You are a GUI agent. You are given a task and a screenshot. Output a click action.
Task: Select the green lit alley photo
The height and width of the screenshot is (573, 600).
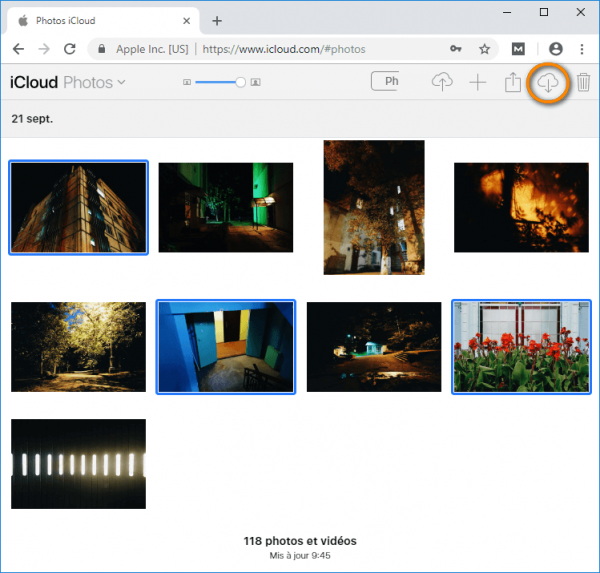point(226,207)
